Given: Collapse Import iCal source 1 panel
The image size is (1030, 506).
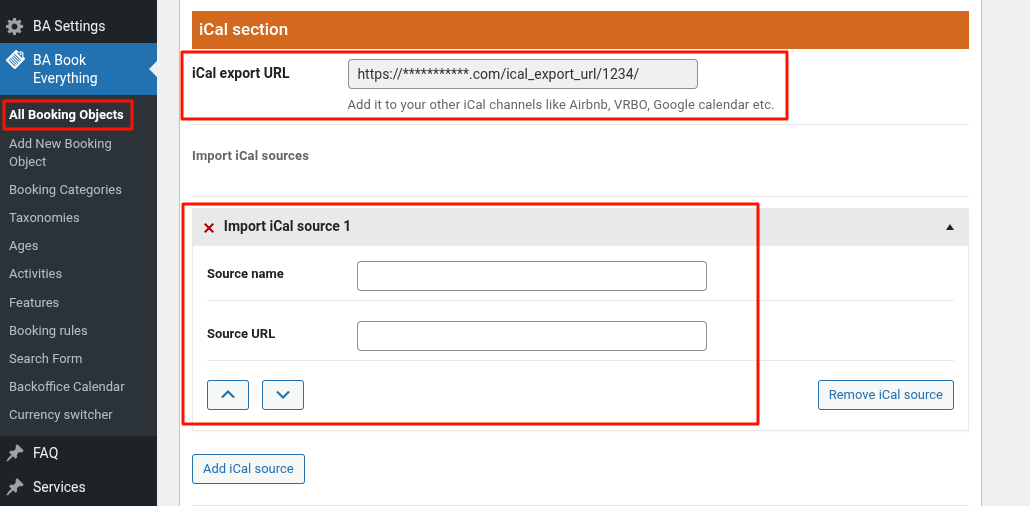Looking at the screenshot, I should (x=949, y=227).
